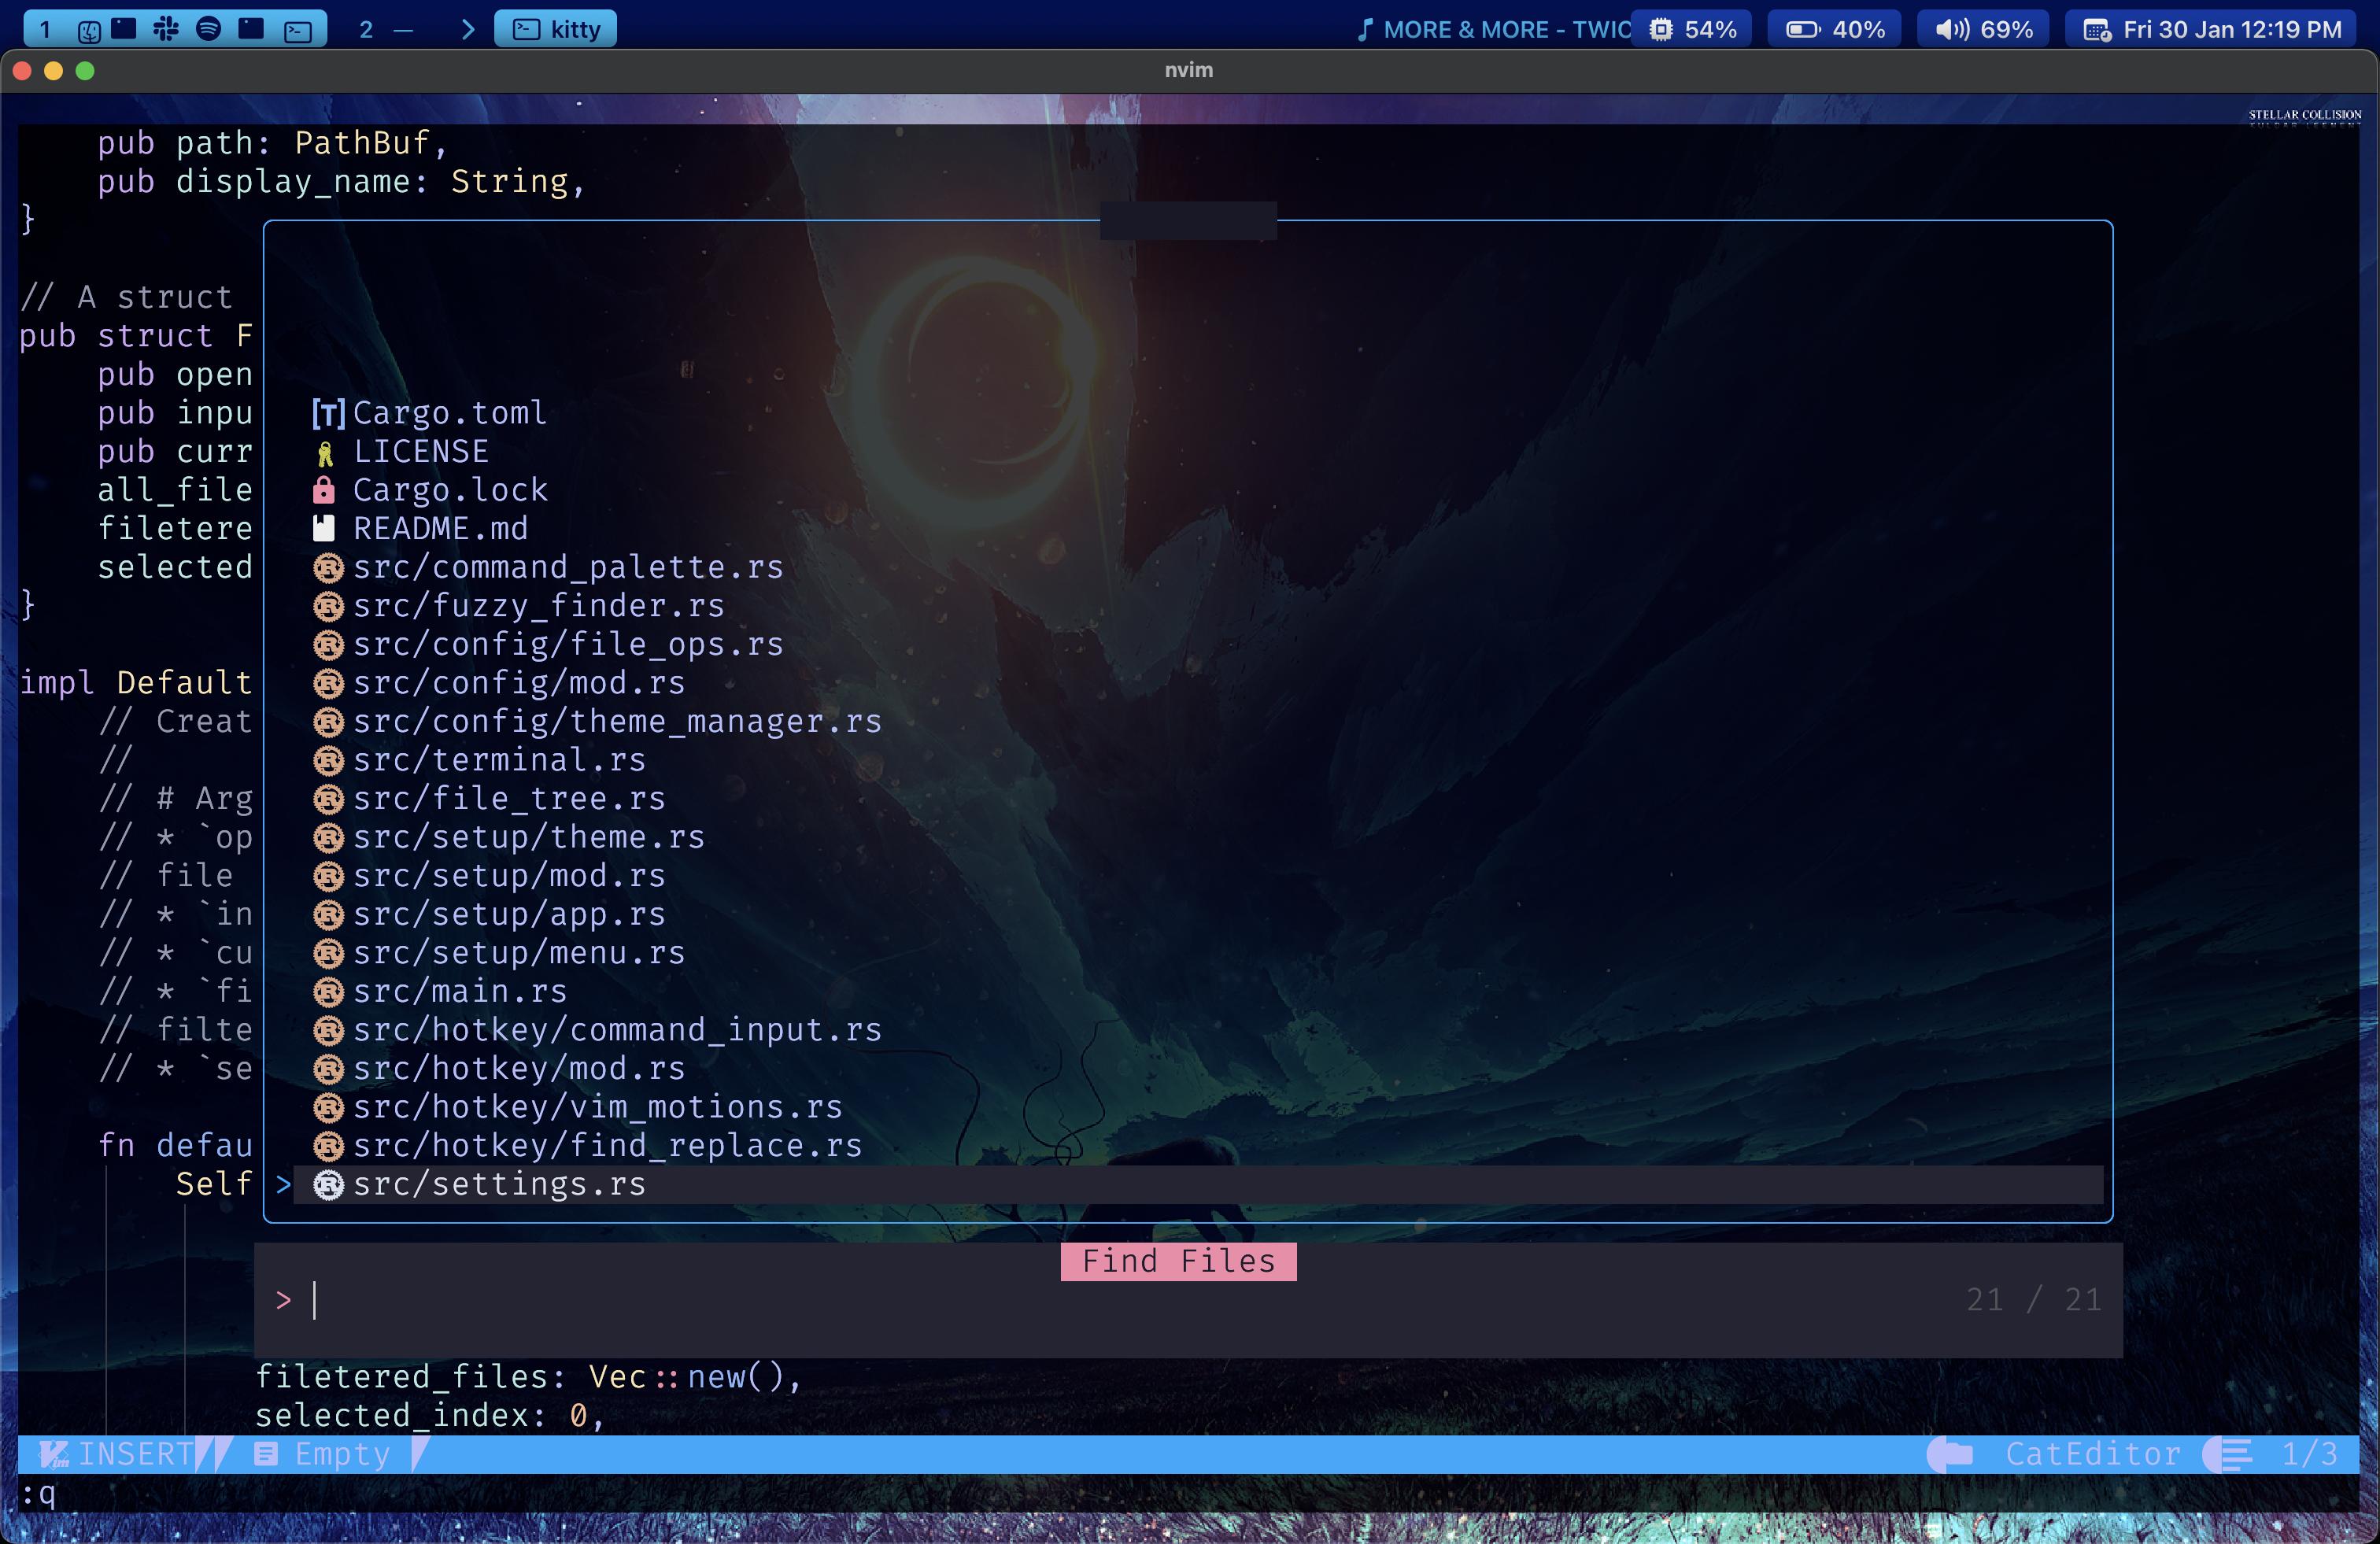This screenshot has height=1544, width=2380.
Task: Click the LICENSE file icon
Action: pos(325,453)
